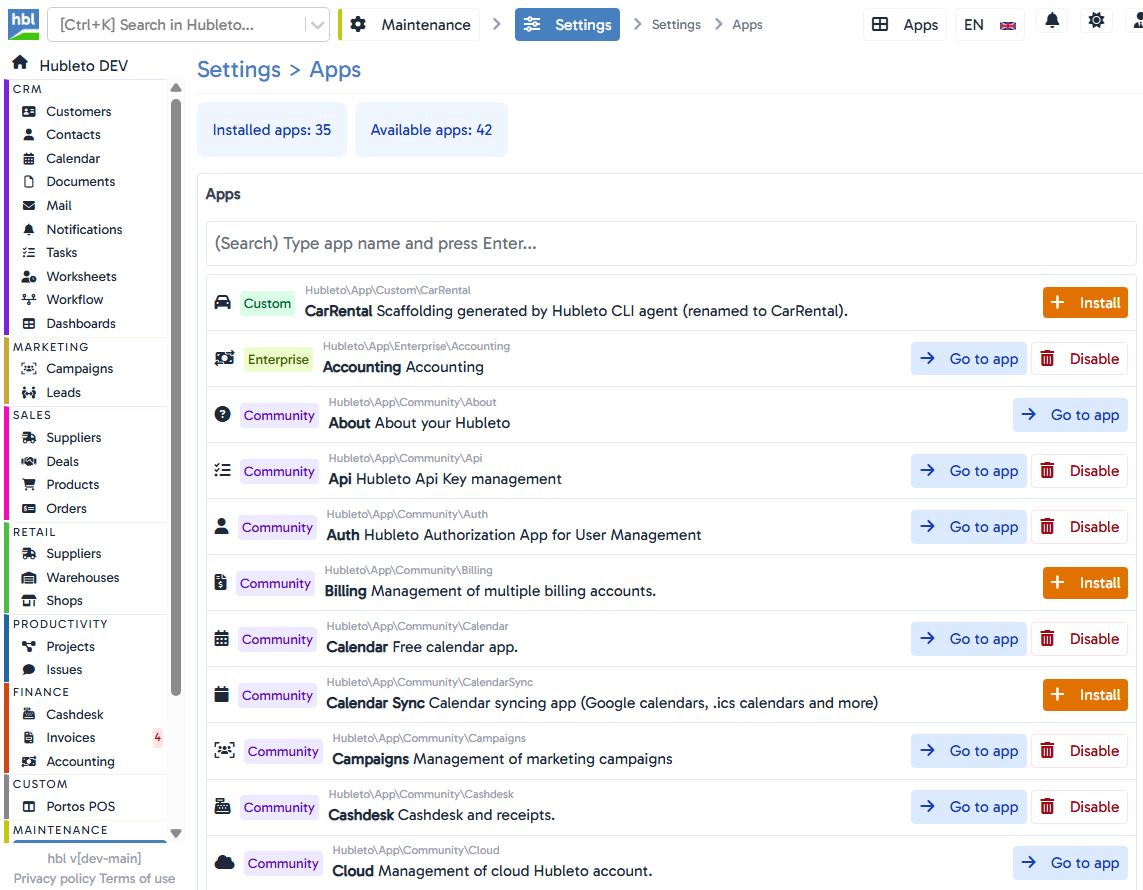Disable the Campaigns app
The image size is (1143, 890).
[x=1079, y=751]
